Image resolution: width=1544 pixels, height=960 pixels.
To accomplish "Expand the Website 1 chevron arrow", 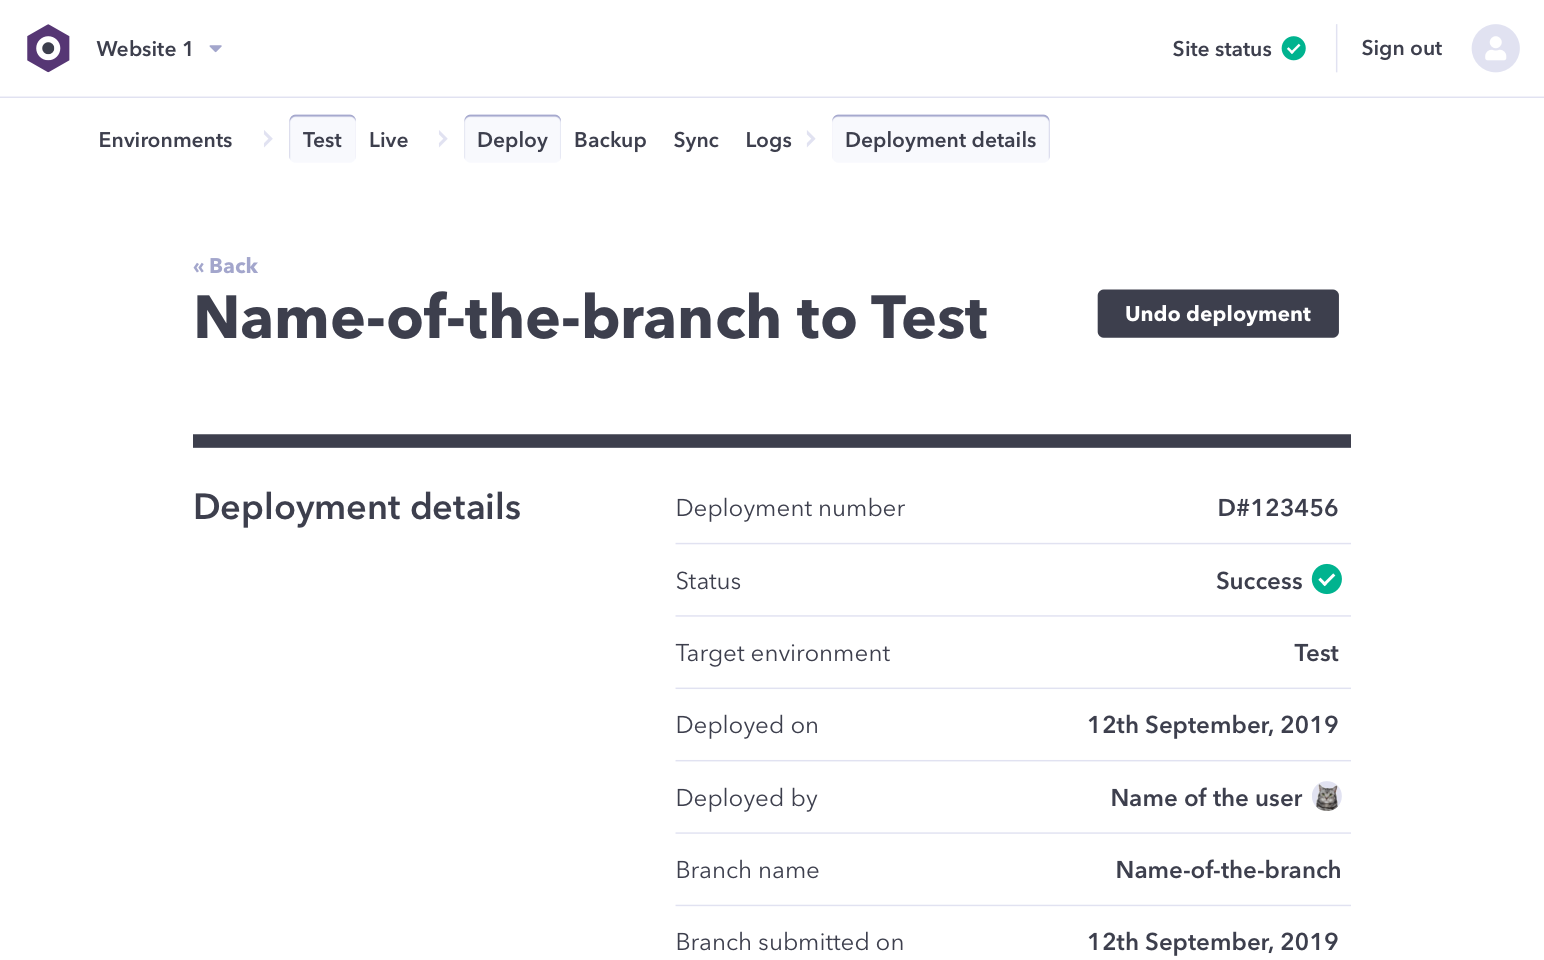I will pyautogui.click(x=215, y=48).
